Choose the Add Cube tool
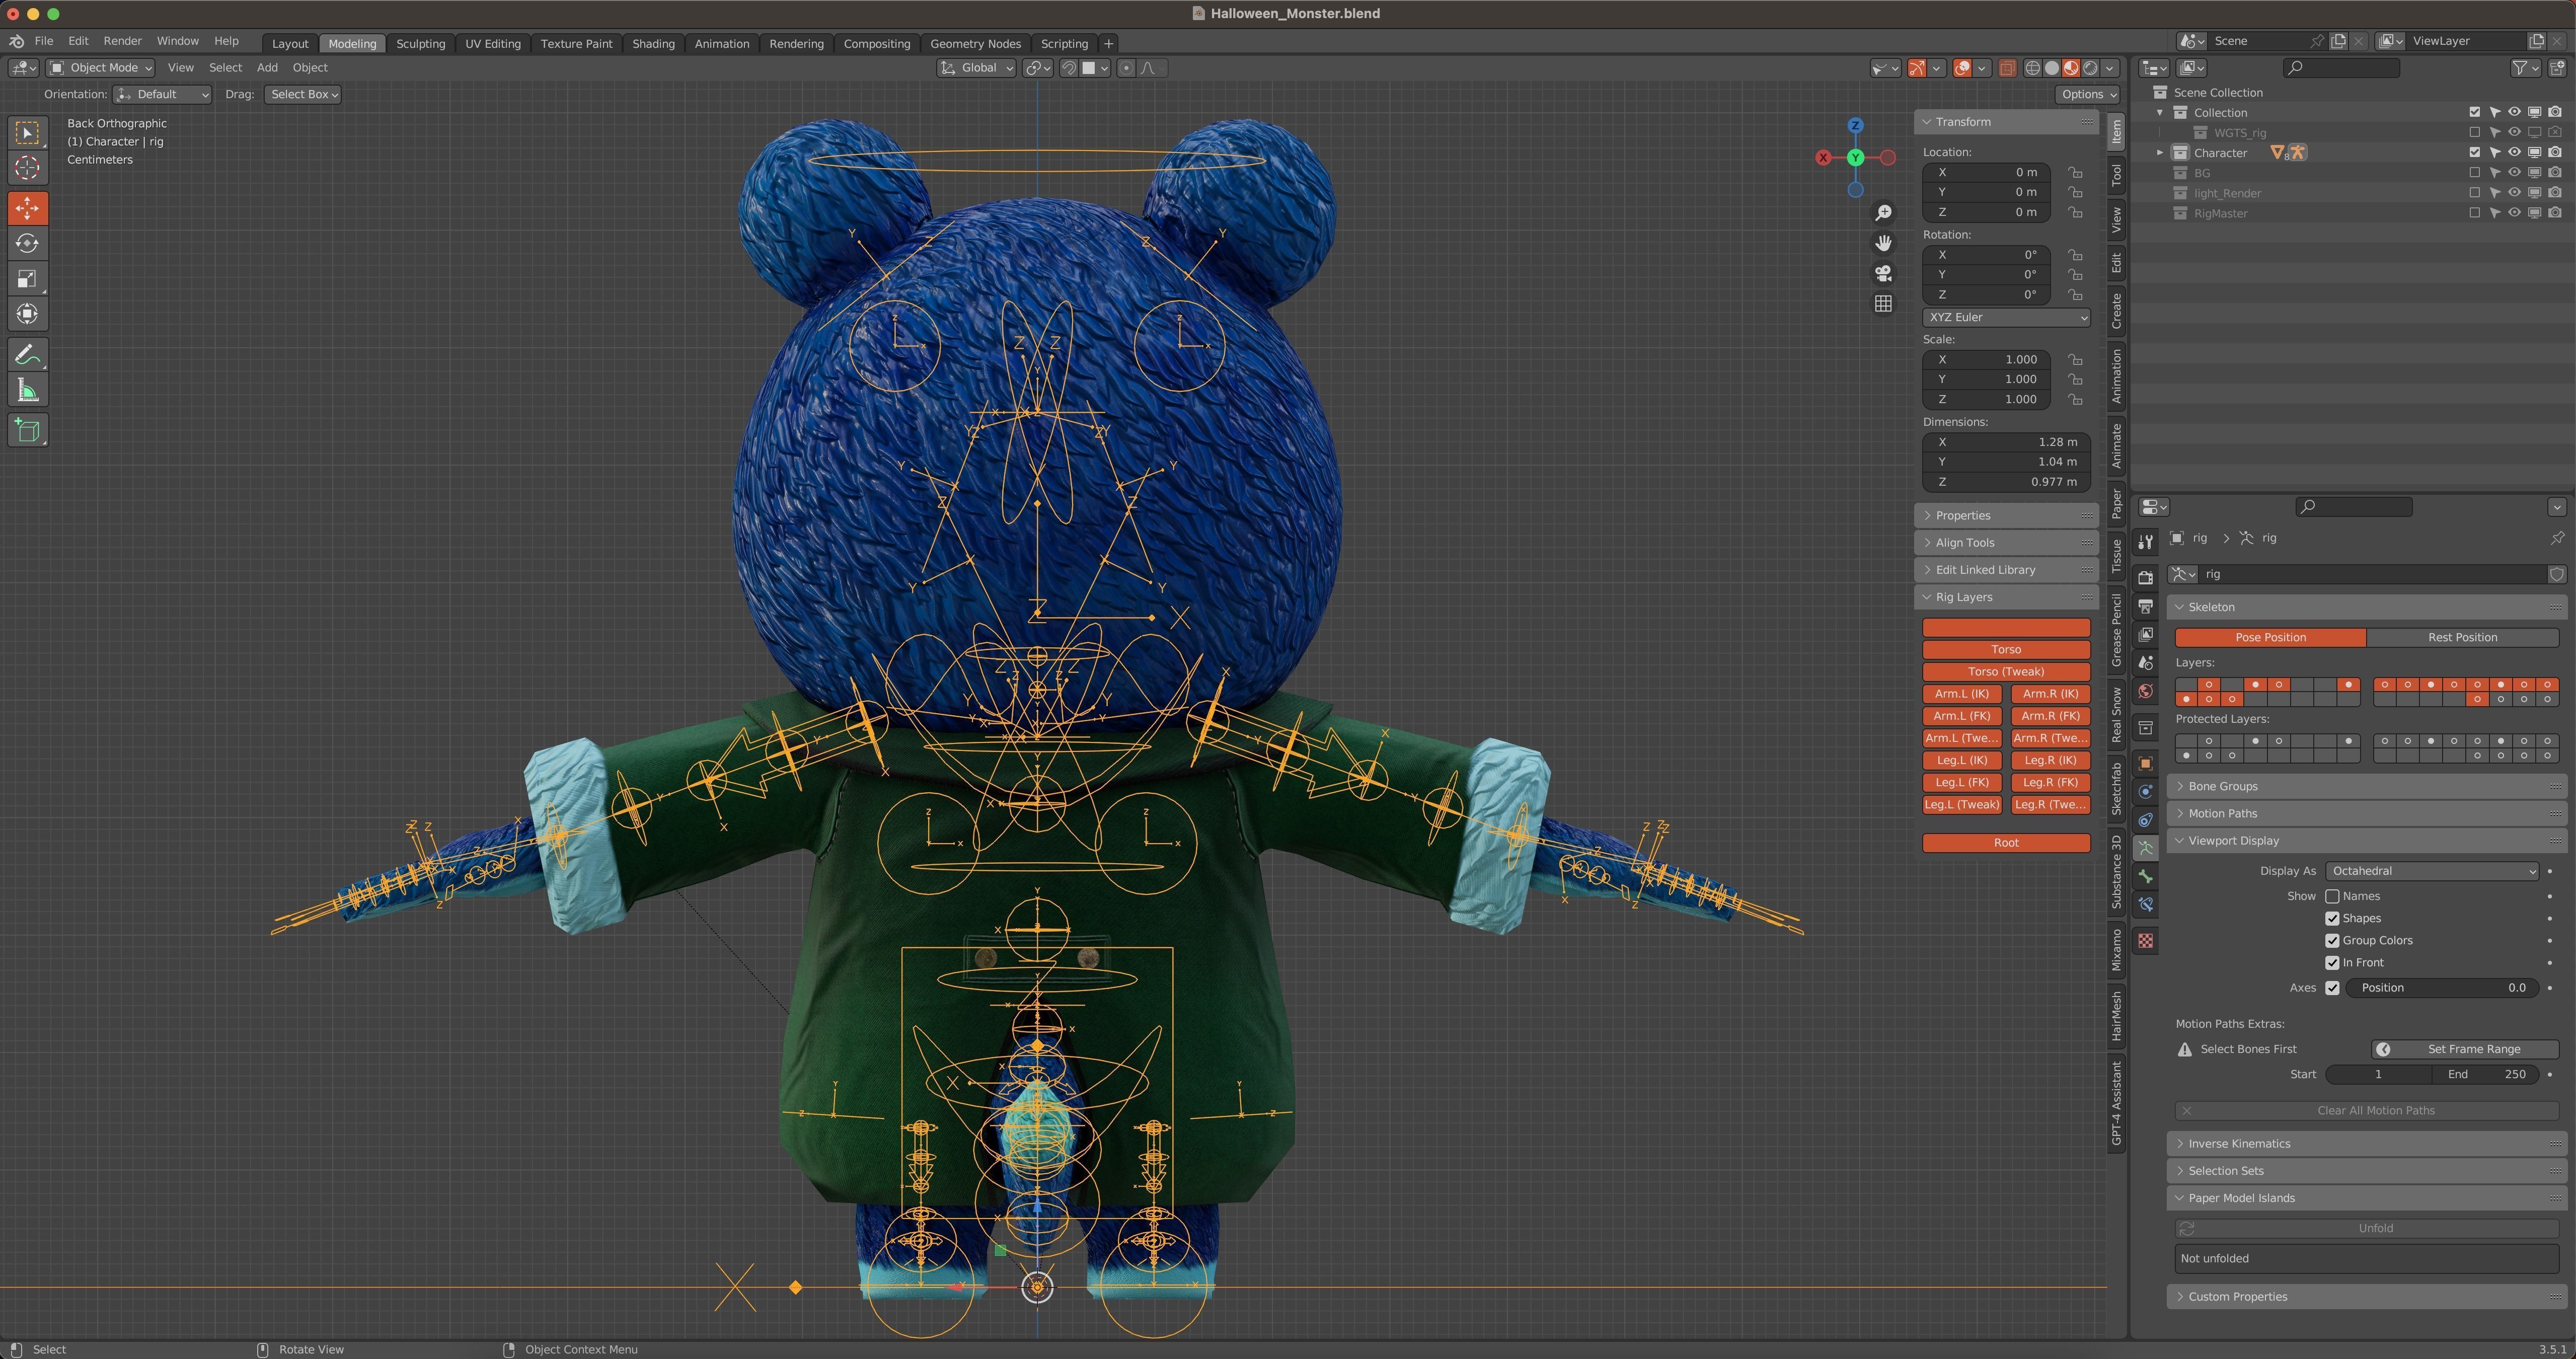 (x=28, y=431)
